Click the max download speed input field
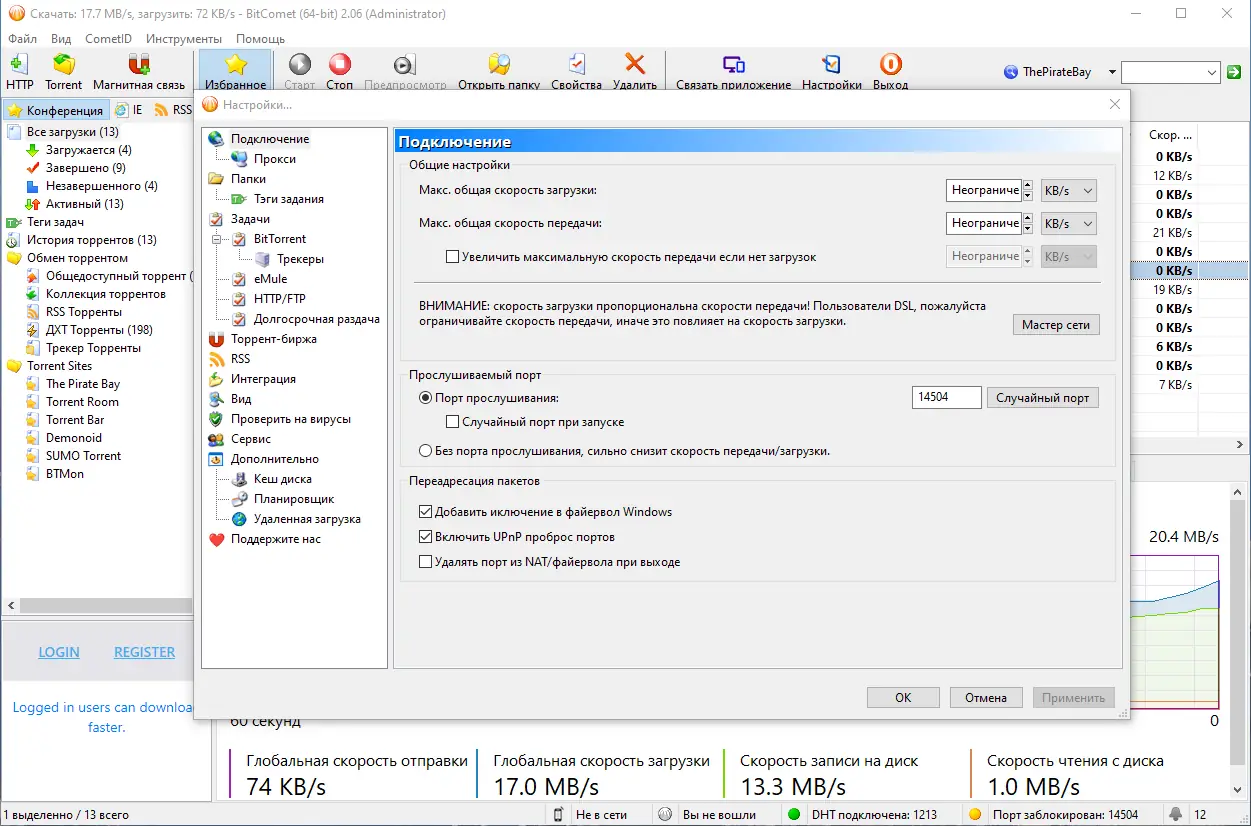The image size is (1251, 826). pos(983,190)
